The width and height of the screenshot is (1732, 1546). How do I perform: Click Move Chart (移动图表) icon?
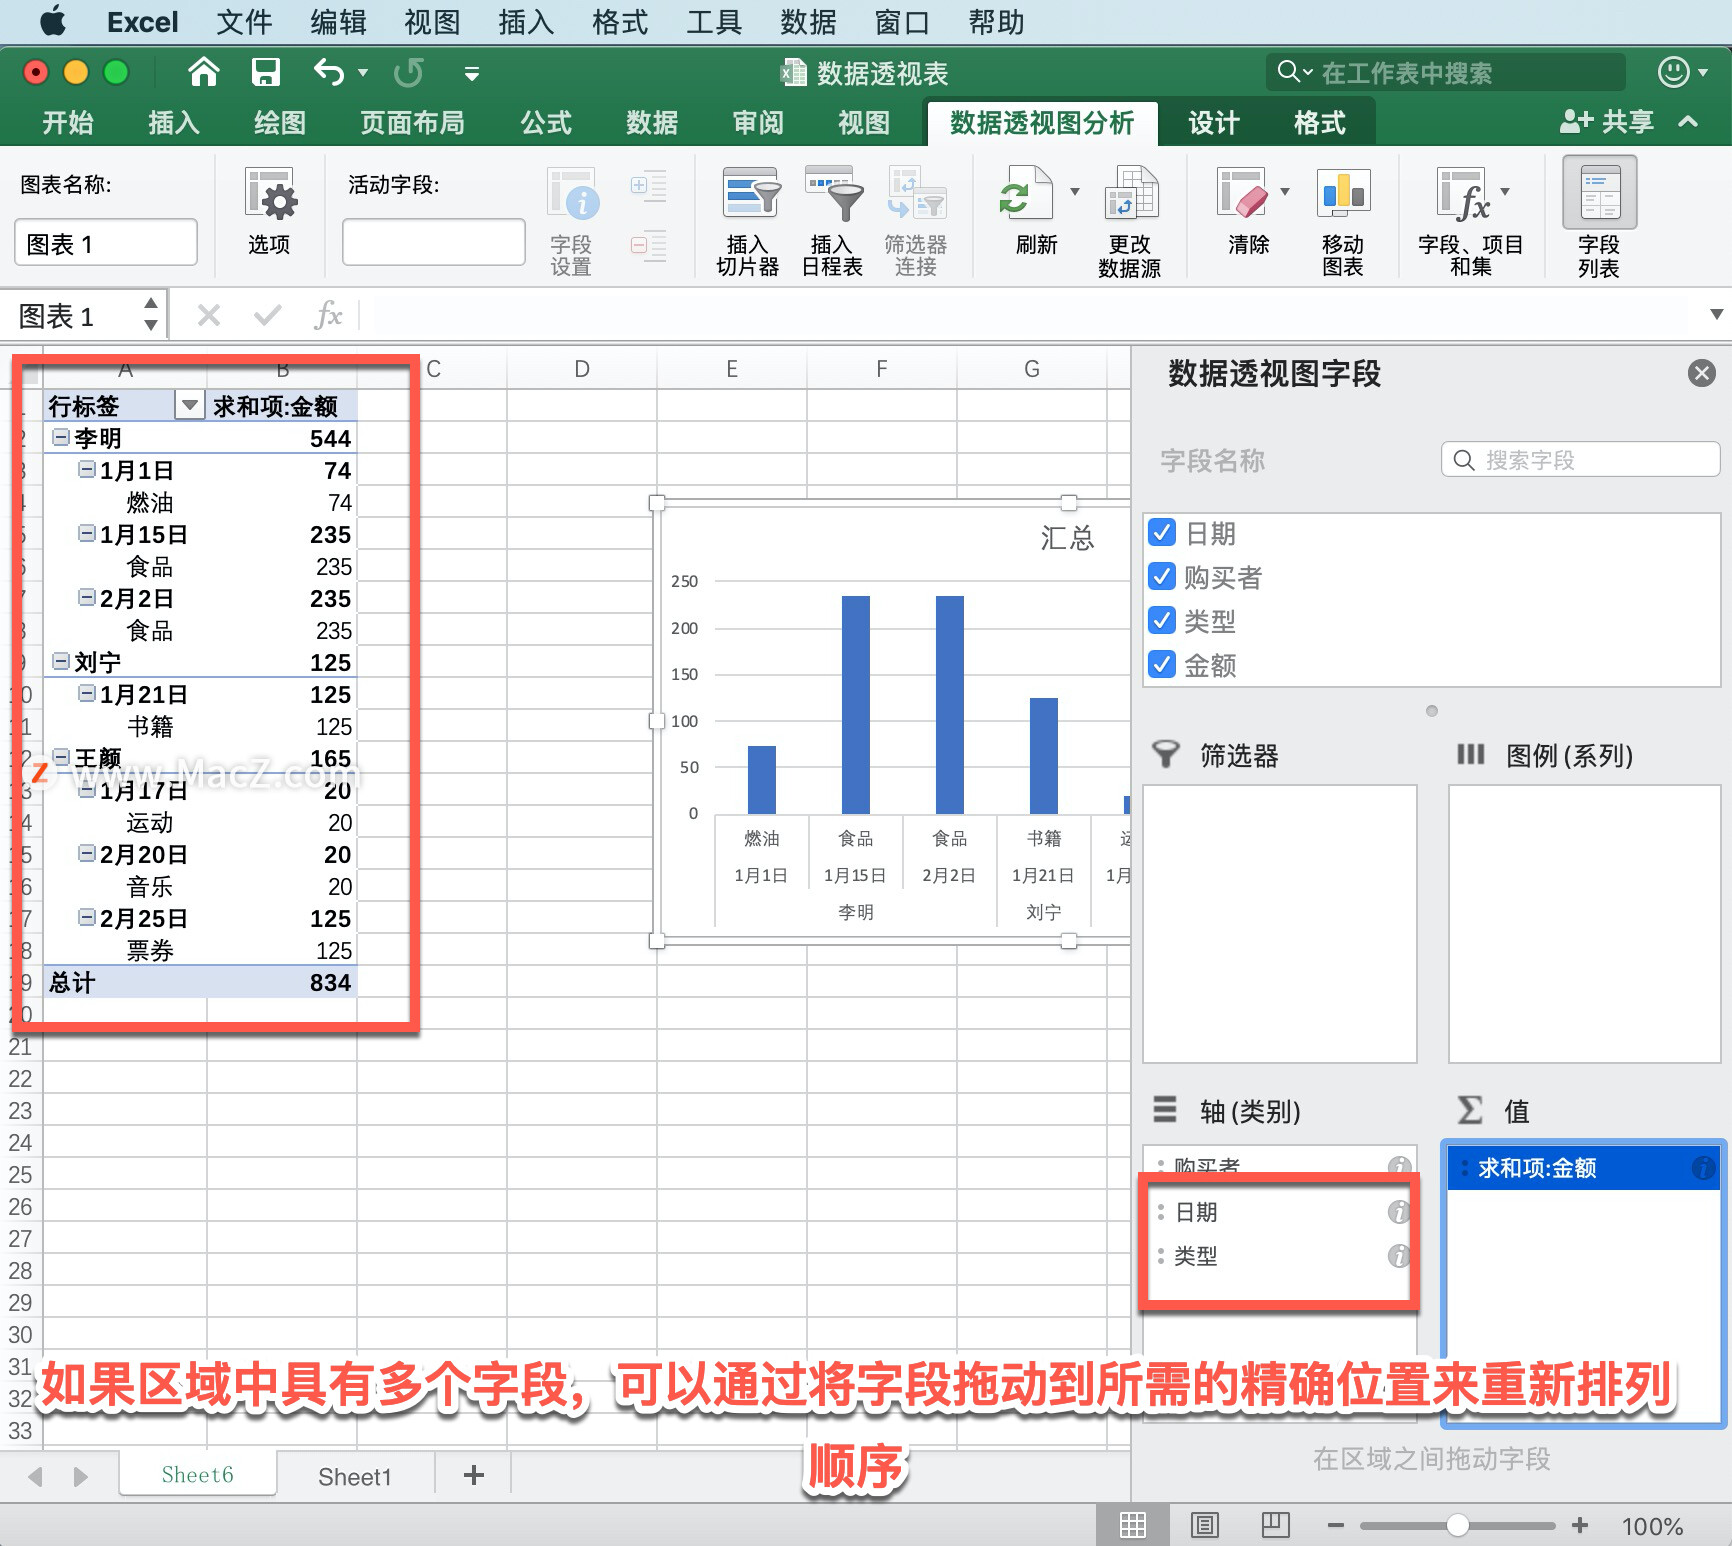(x=1343, y=193)
